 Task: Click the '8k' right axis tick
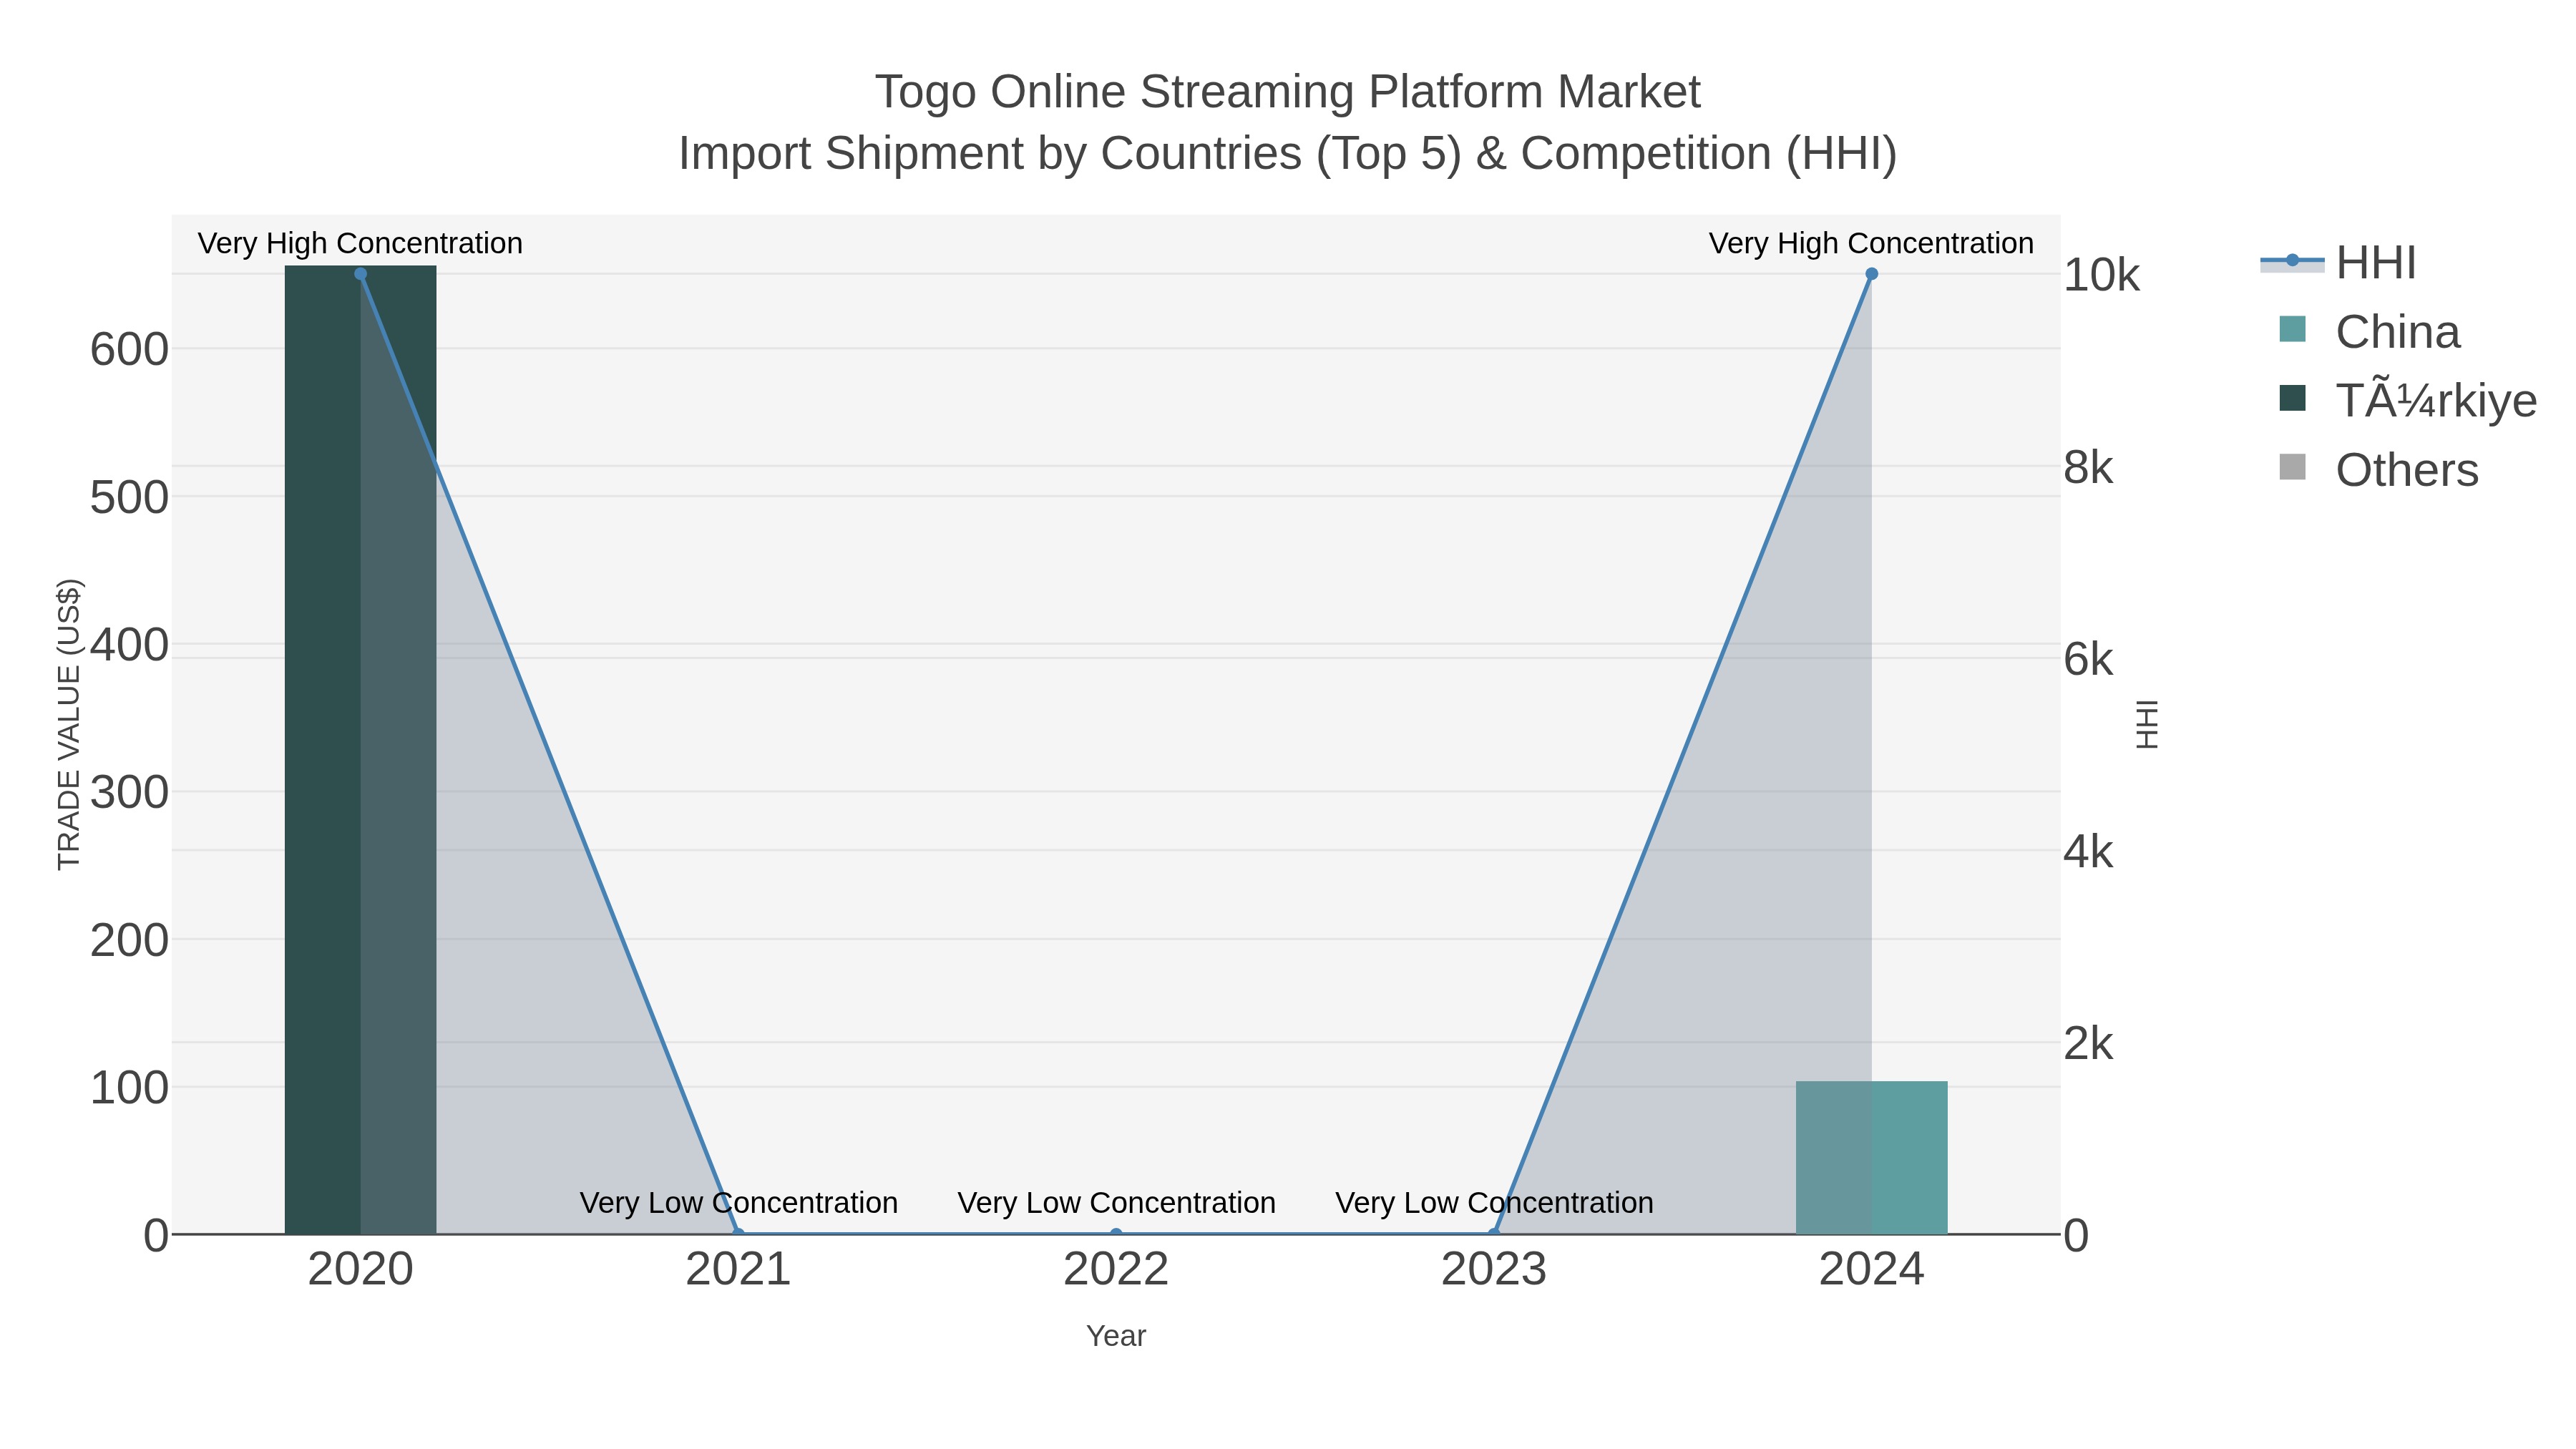pyautogui.click(x=2088, y=468)
